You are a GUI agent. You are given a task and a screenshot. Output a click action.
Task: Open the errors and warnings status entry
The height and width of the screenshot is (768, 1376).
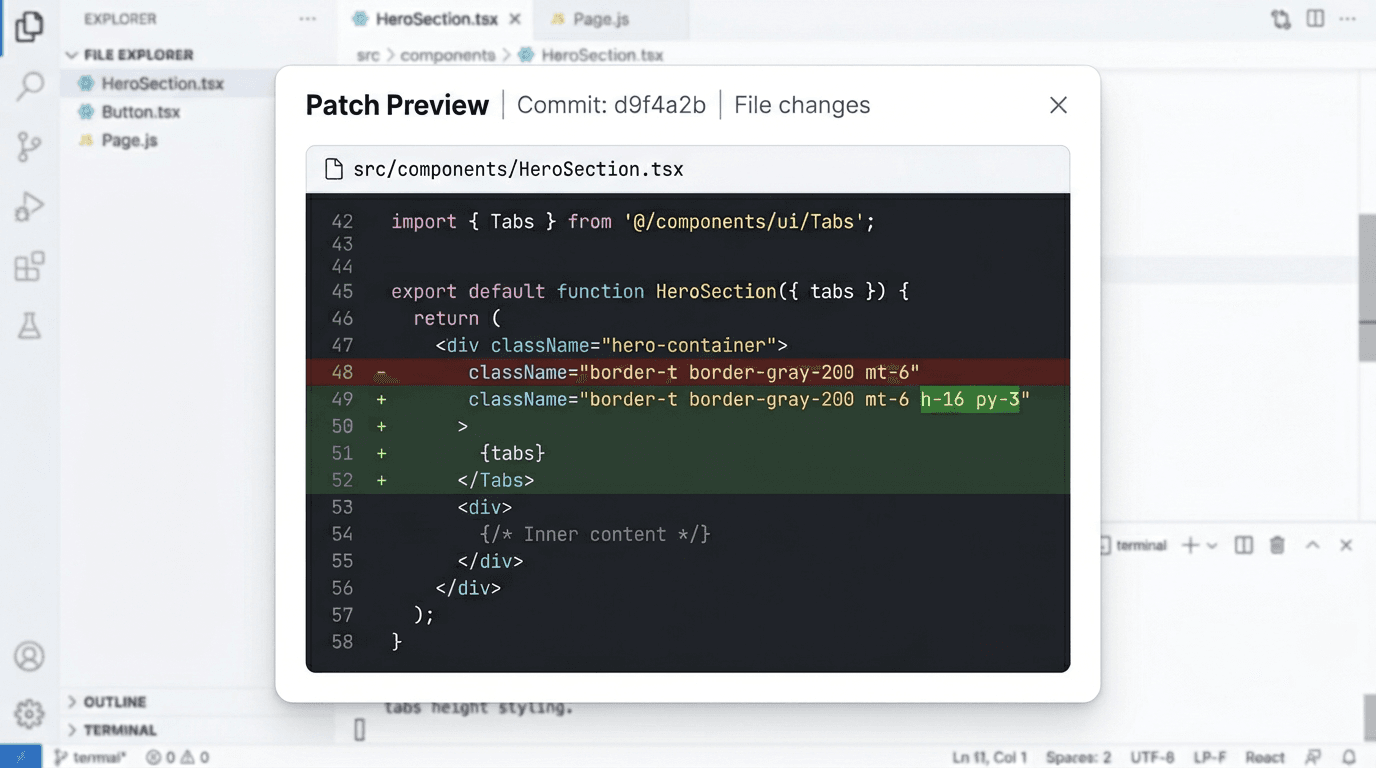coord(177,757)
